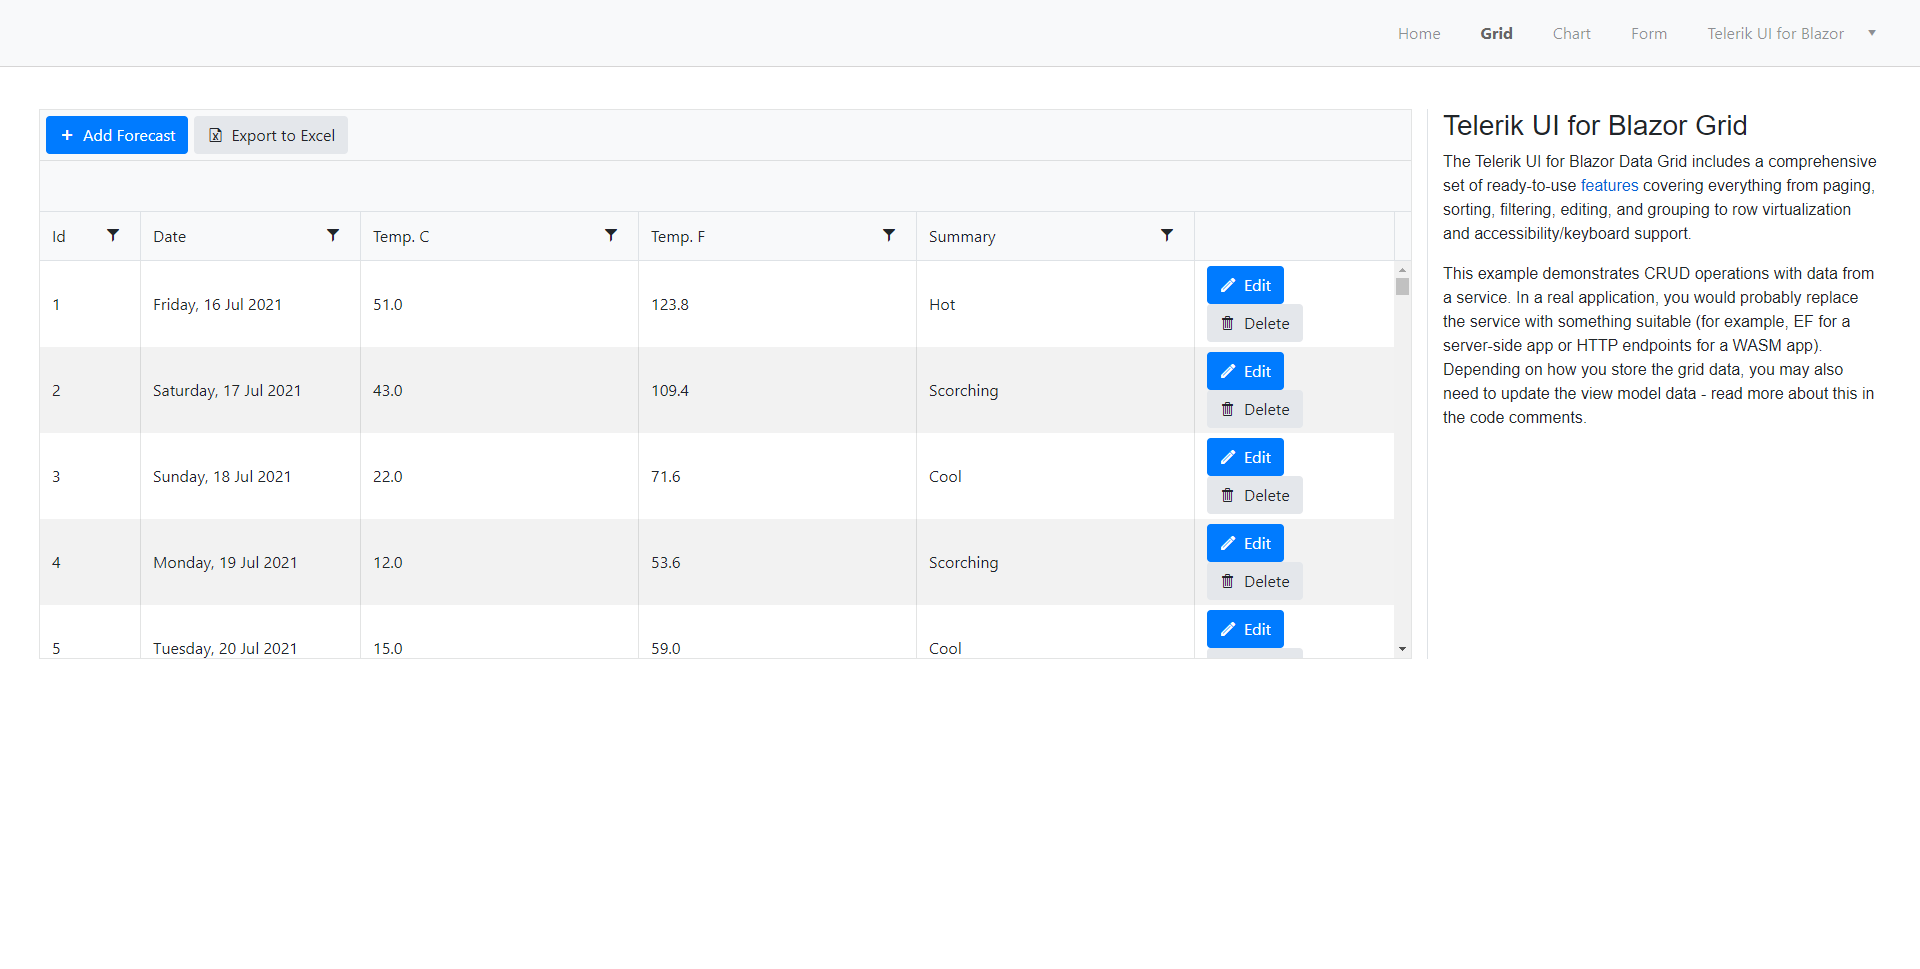The height and width of the screenshot is (969, 1920).
Task: Click the Id cell showing 3
Action: point(90,476)
